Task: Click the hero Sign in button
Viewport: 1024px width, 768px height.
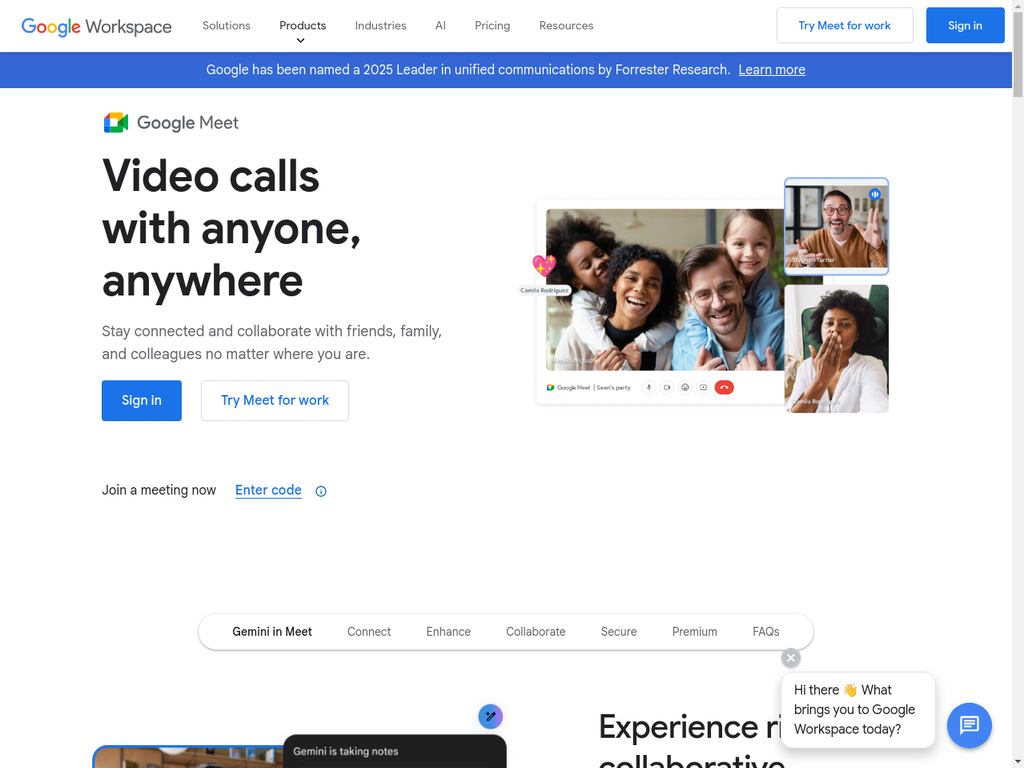Action: click(x=142, y=400)
